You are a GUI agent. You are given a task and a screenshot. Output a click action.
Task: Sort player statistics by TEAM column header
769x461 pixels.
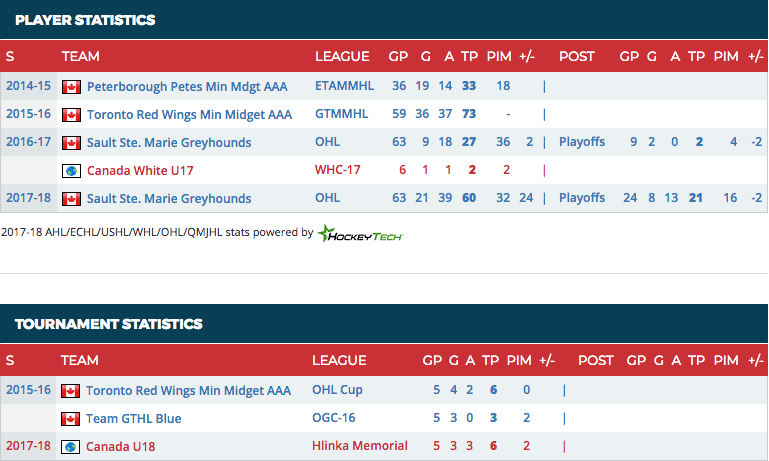(x=81, y=57)
